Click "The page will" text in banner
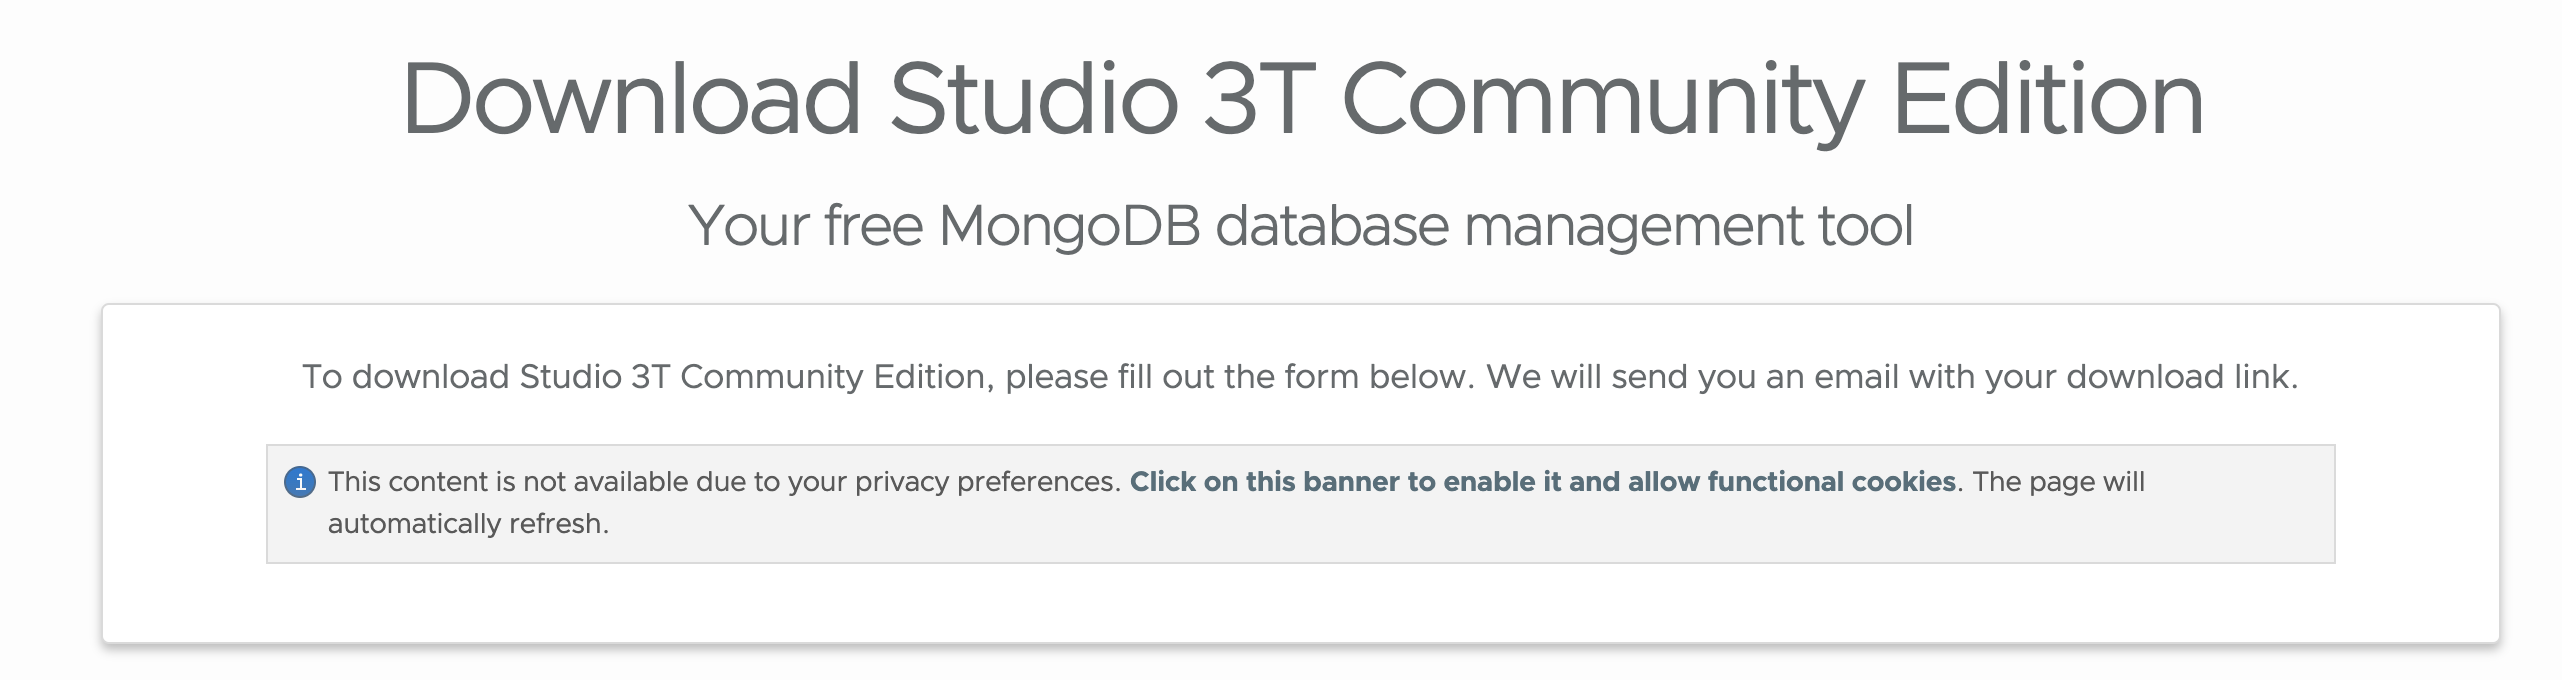Viewport: 2562px width, 680px height. (2058, 482)
